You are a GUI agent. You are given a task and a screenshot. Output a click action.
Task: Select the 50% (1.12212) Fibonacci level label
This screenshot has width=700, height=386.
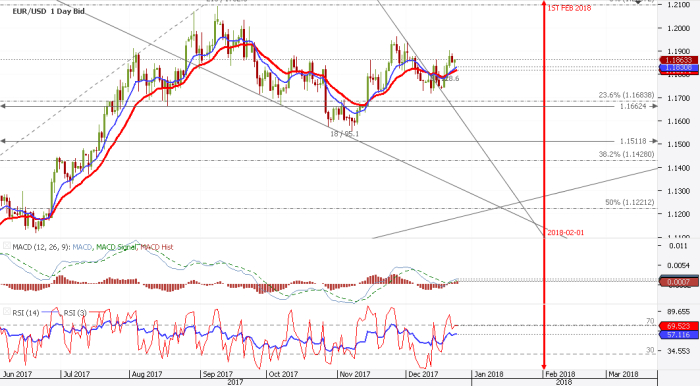[630, 202]
